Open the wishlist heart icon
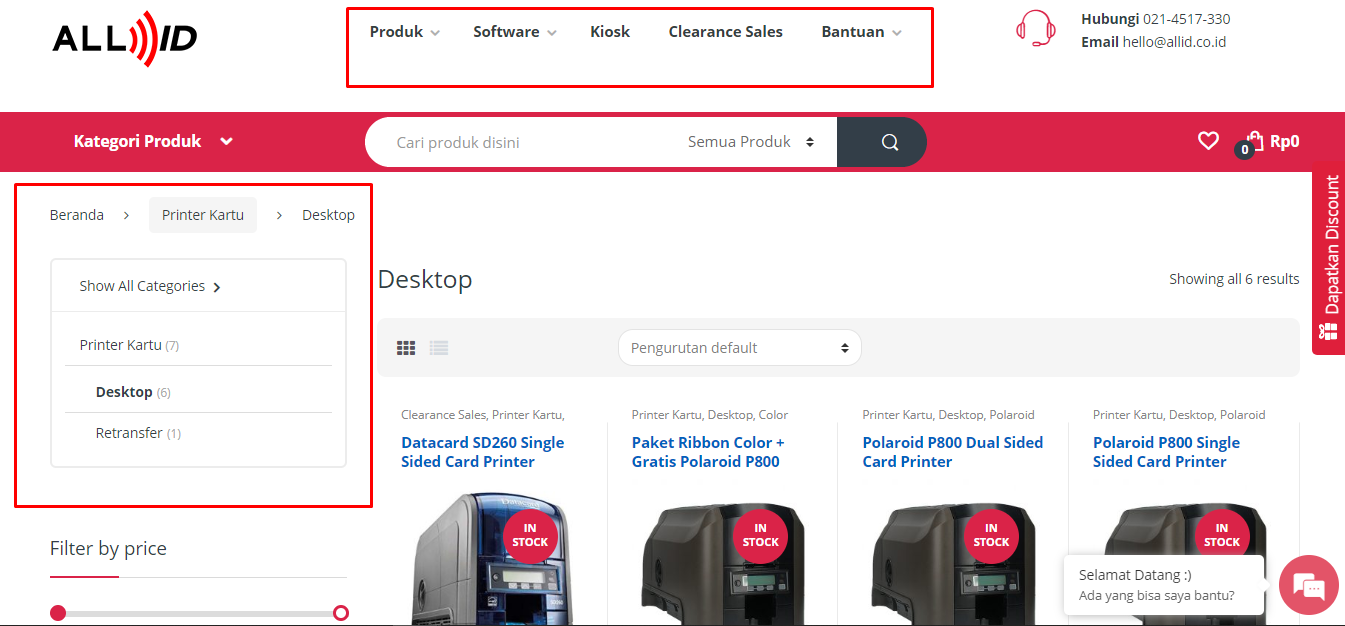This screenshot has height=626, width=1345. click(x=1208, y=141)
